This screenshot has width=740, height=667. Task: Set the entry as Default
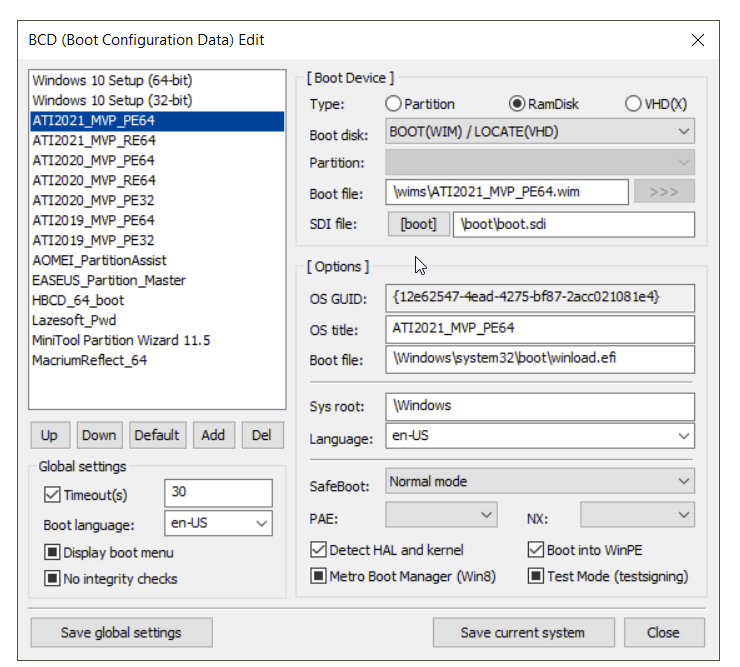(158, 435)
